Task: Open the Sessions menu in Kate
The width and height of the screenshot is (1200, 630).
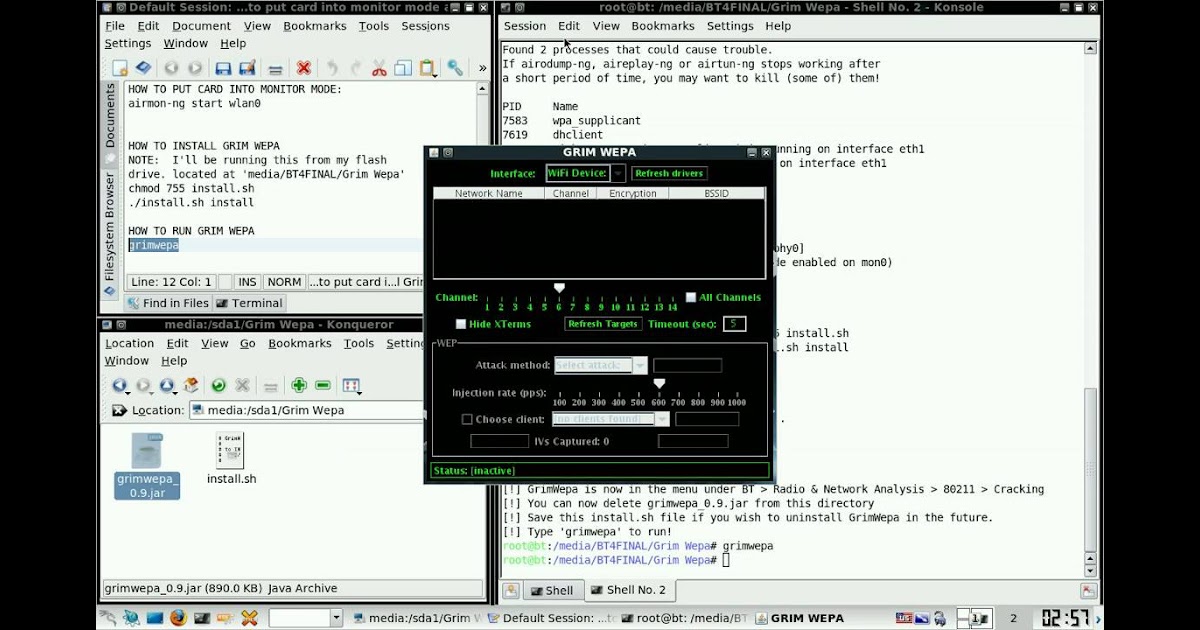Action: pos(426,26)
